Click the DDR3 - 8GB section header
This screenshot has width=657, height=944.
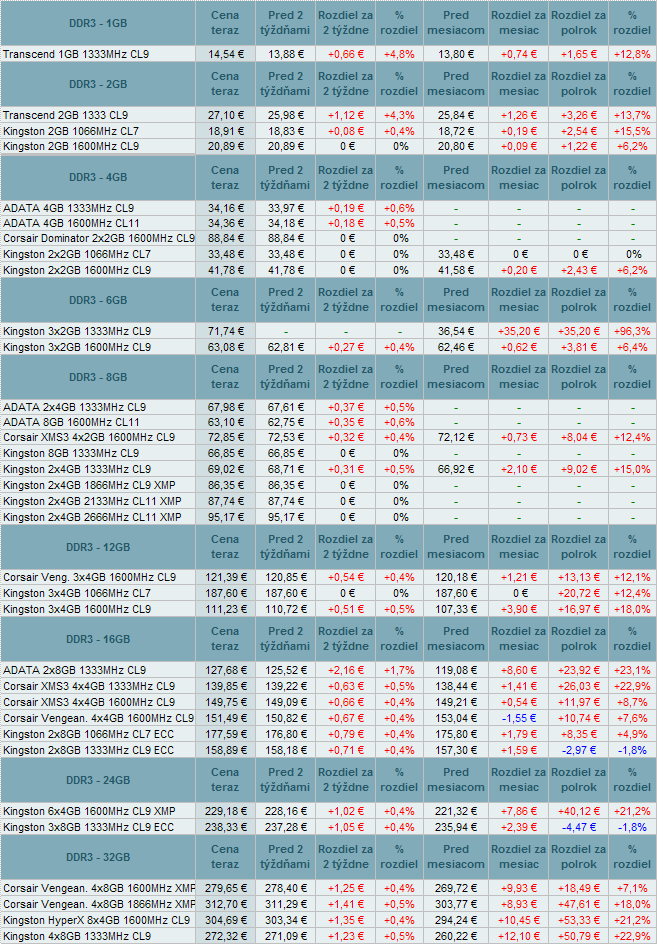click(x=98, y=377)
